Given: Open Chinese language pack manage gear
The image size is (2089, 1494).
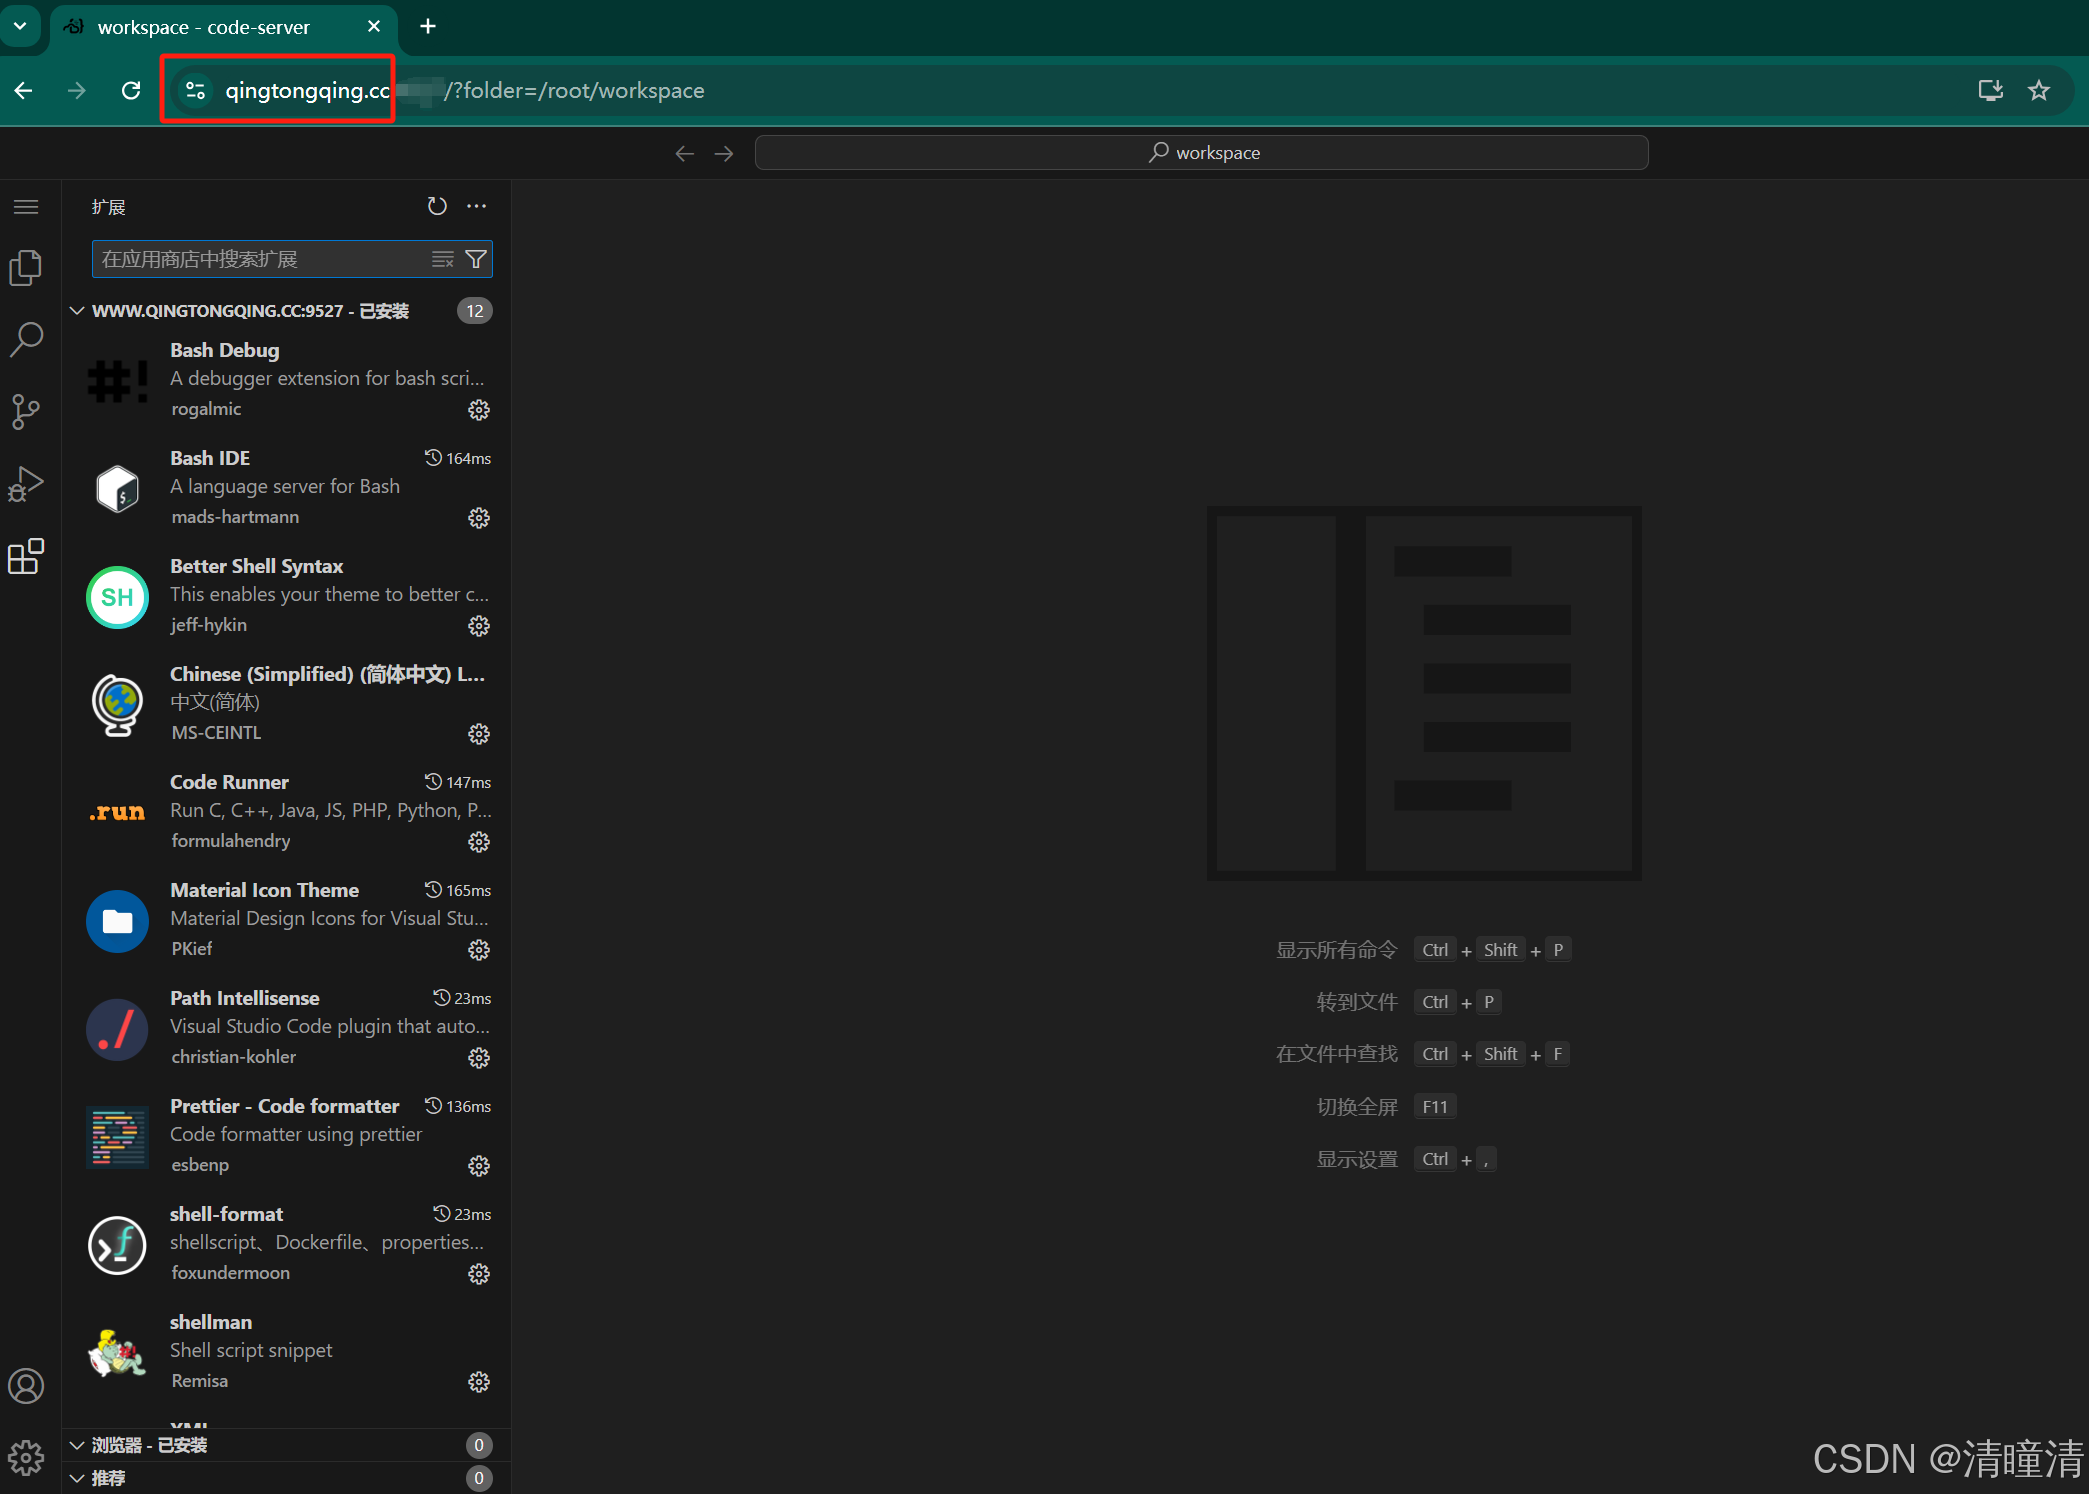Looking at the screenshot, I should [479, 734].
